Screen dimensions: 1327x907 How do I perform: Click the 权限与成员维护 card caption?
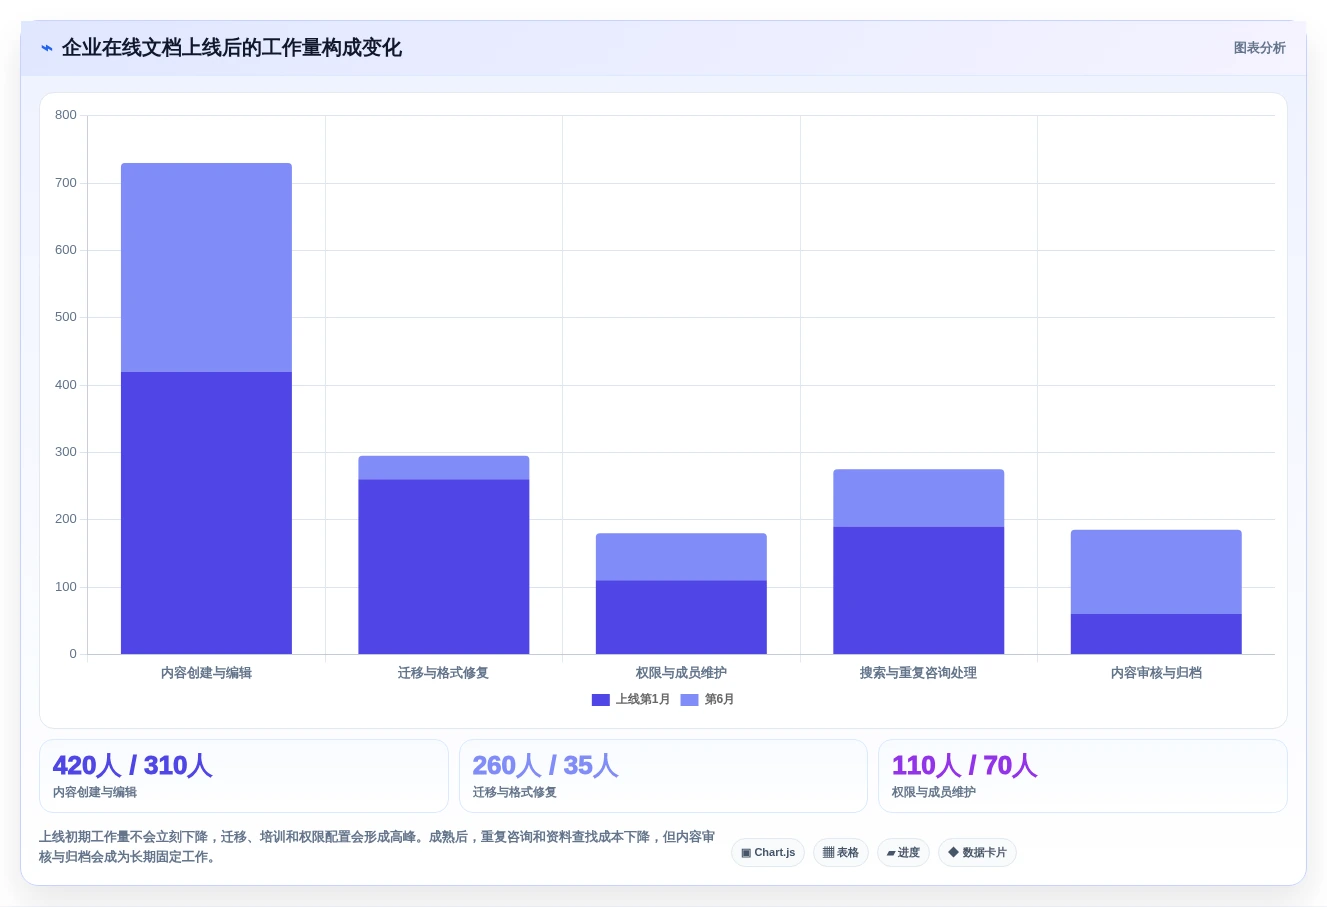point(934,793)
